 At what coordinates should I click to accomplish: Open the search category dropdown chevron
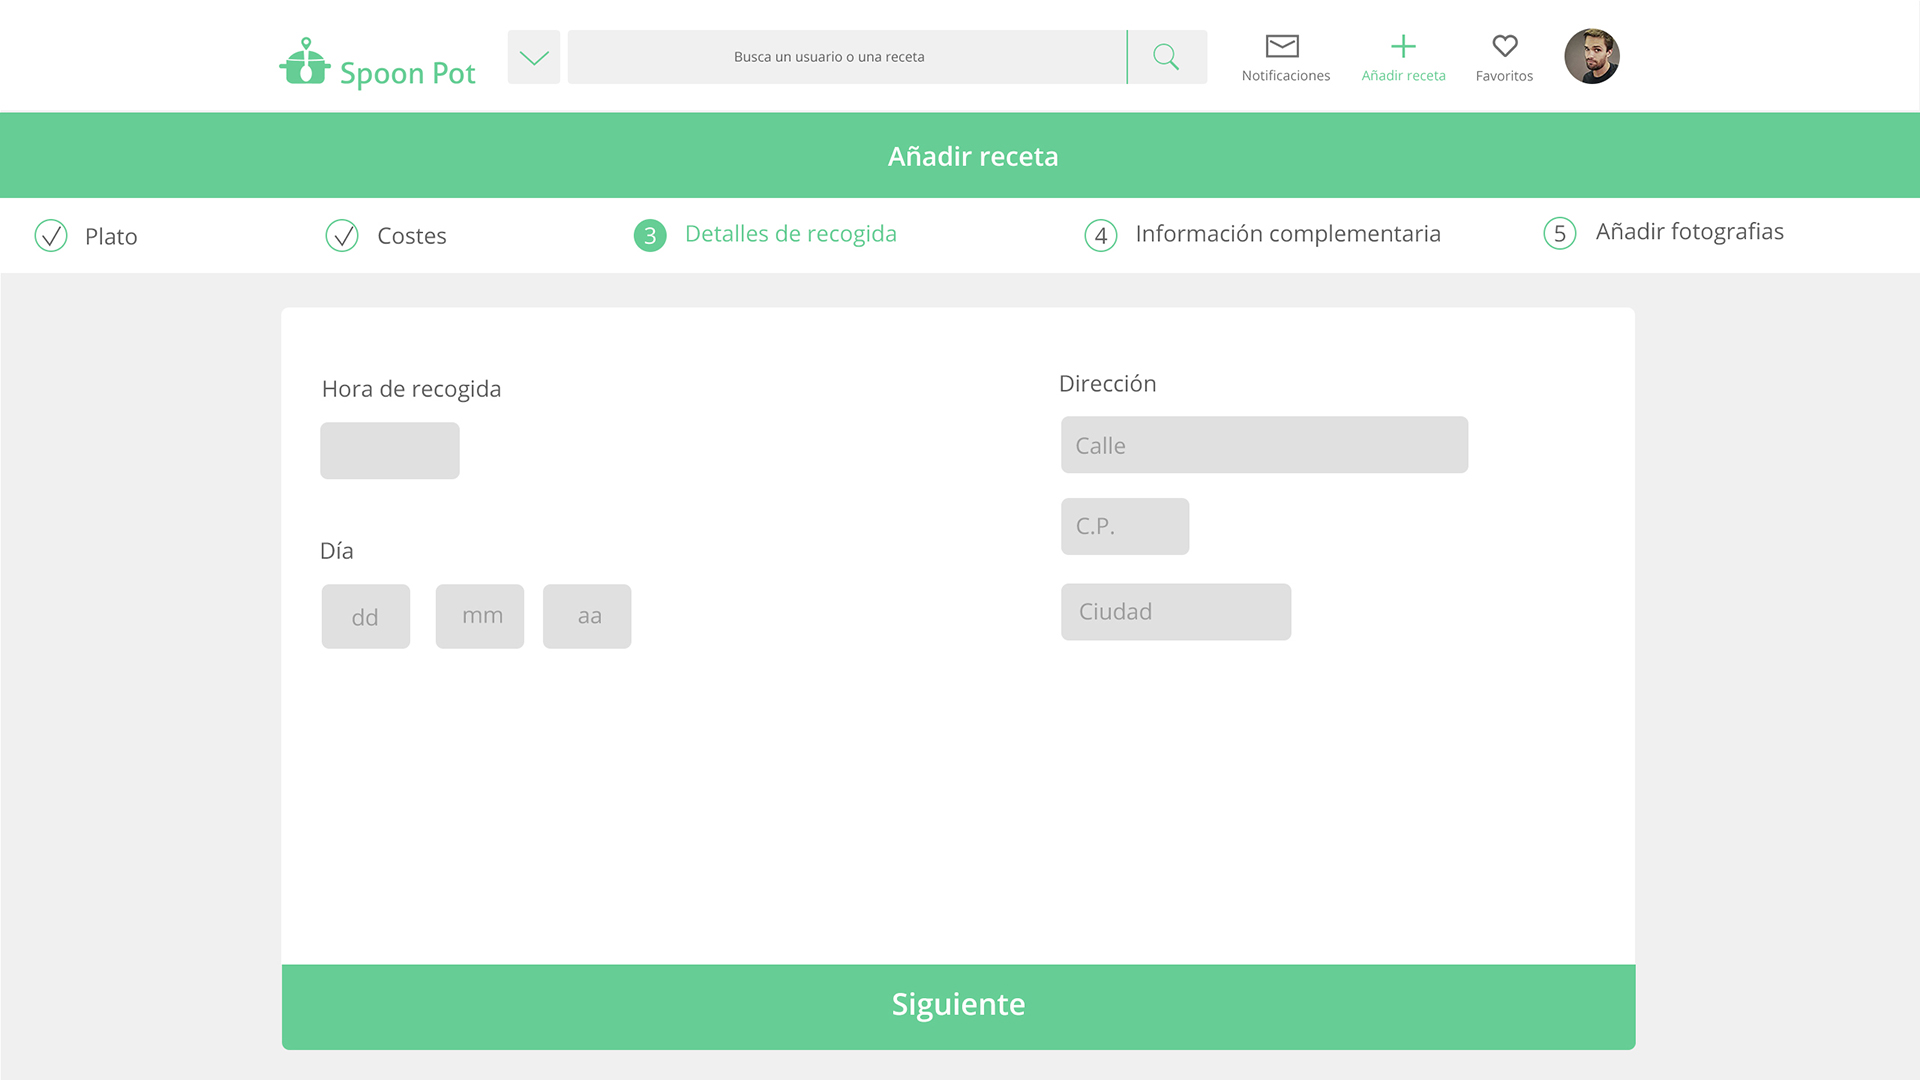tap(534, 57)
